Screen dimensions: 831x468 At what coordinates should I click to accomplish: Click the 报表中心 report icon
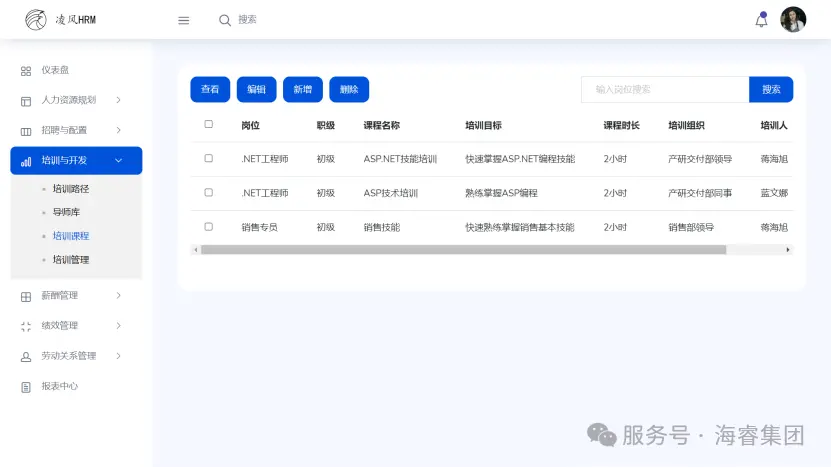tap(26, 387)
